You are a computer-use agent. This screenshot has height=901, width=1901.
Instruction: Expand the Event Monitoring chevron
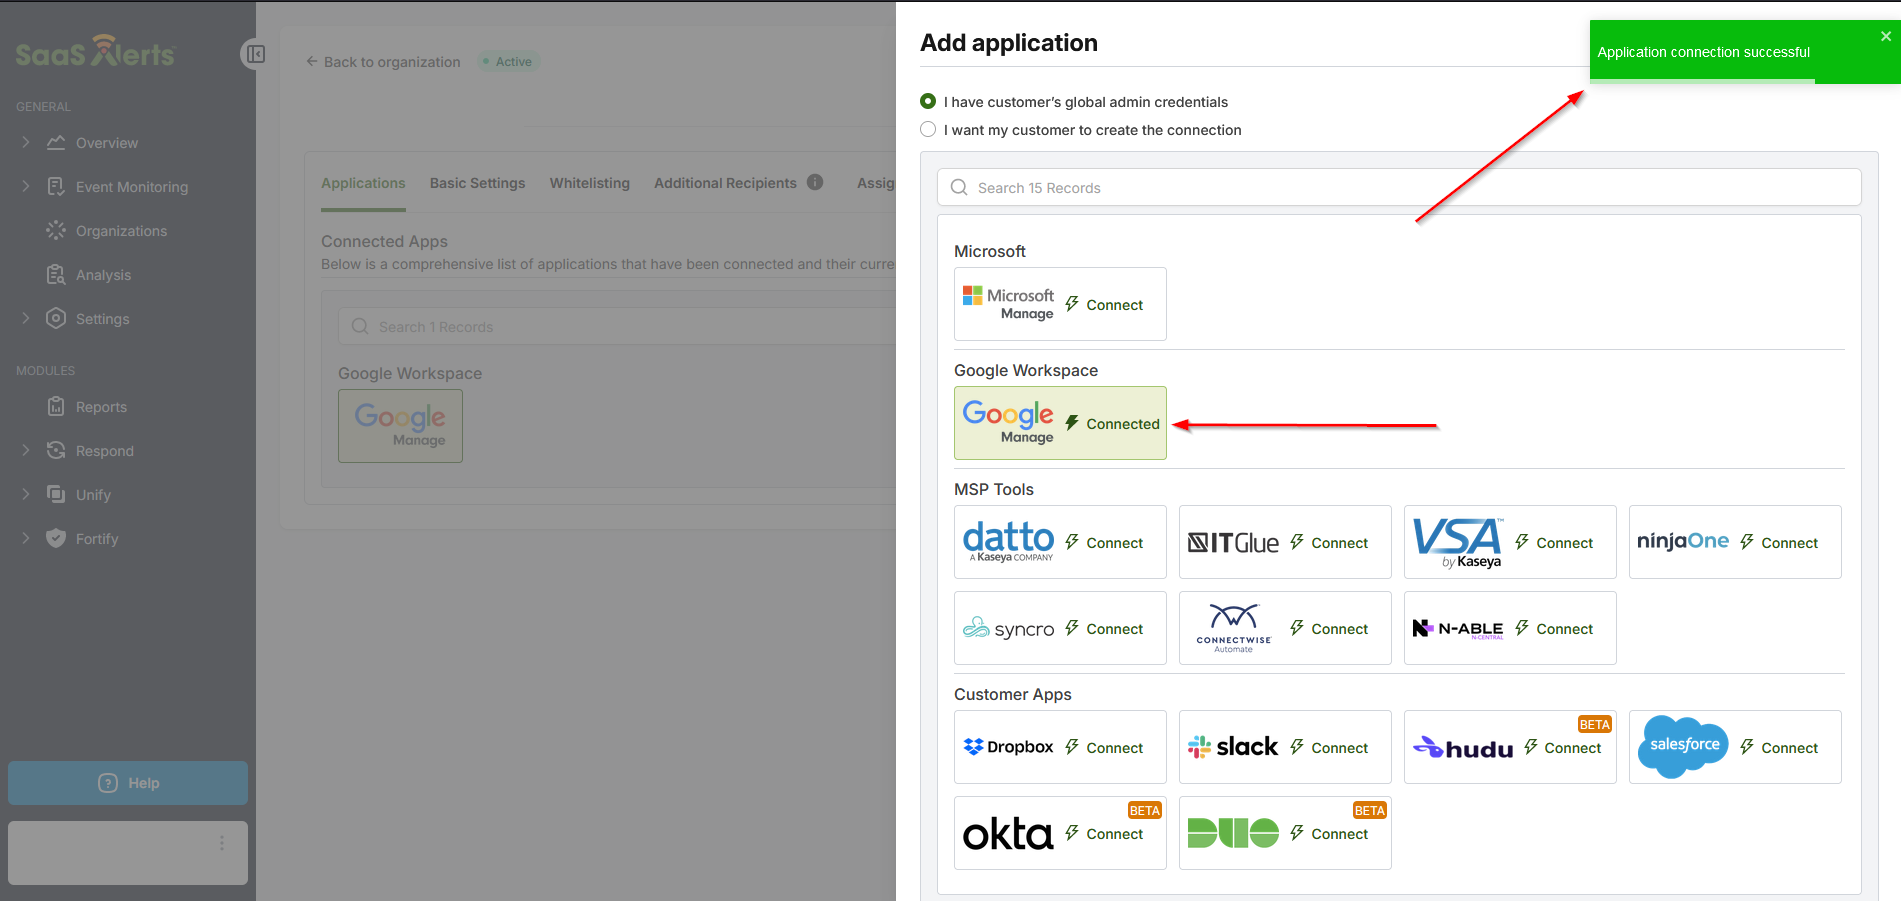click(x=26, y=187)
